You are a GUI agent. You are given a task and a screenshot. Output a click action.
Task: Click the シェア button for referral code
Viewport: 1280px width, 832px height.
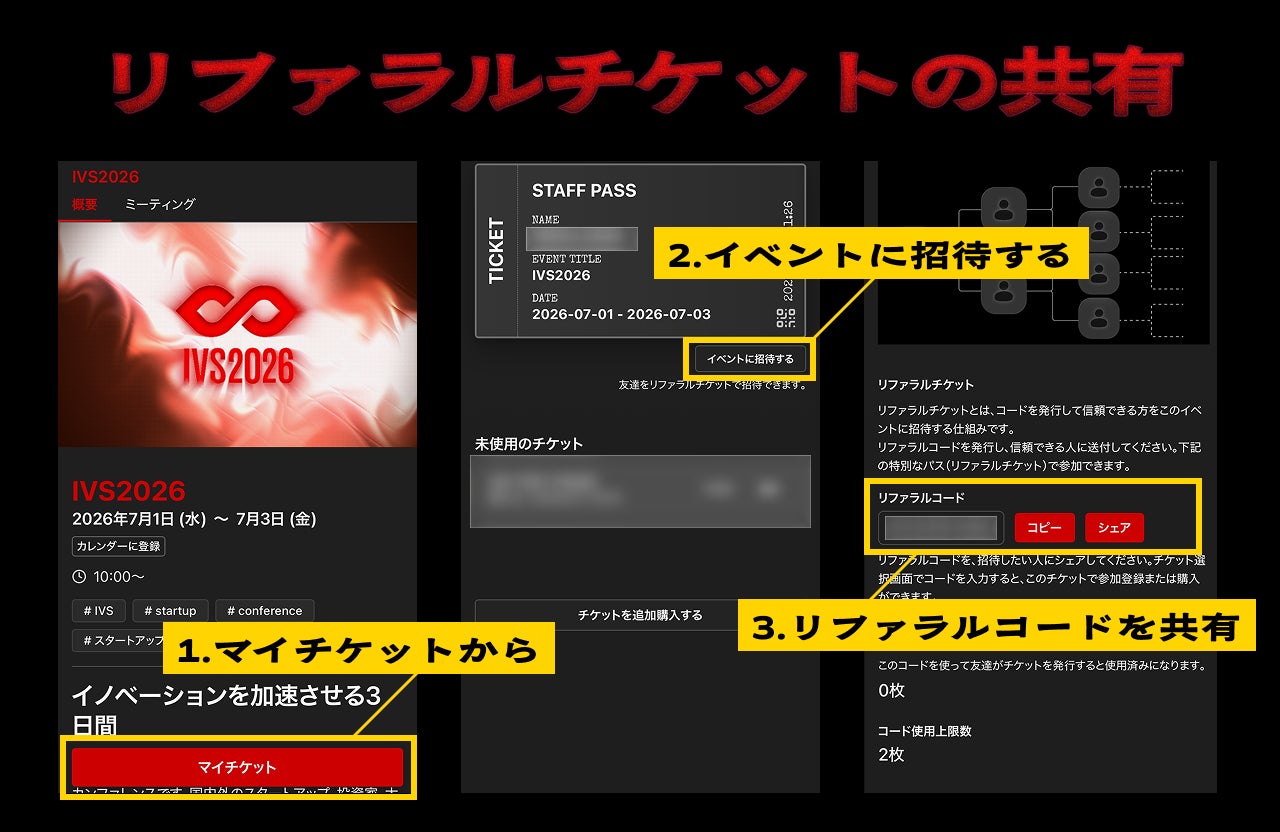coord(1114,527)
